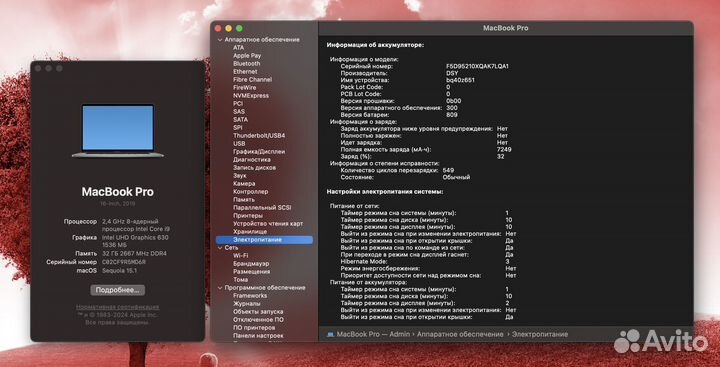
Task: Click Электропитание in the path bar
Action: 540,334
